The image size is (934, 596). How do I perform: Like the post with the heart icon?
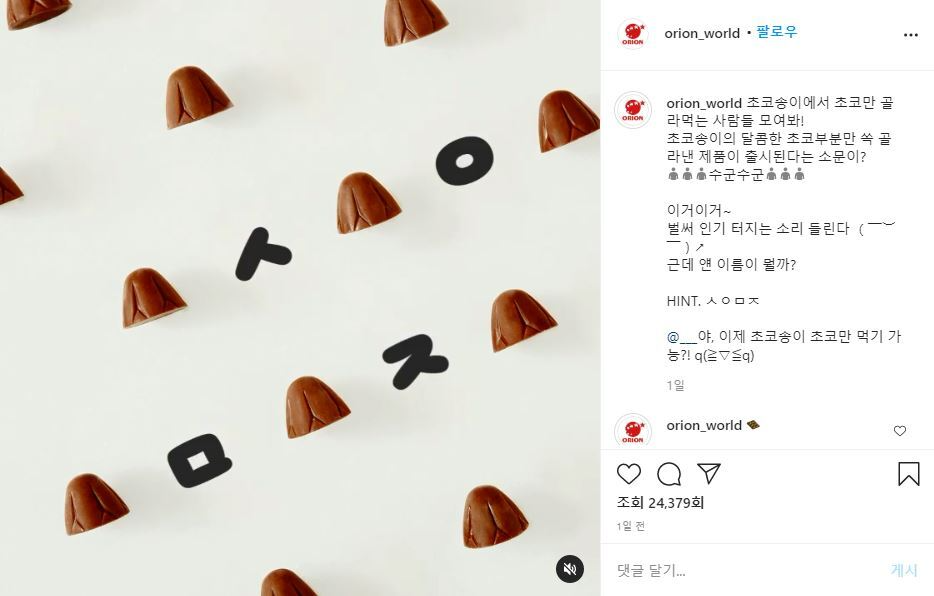tap(628, 474)
